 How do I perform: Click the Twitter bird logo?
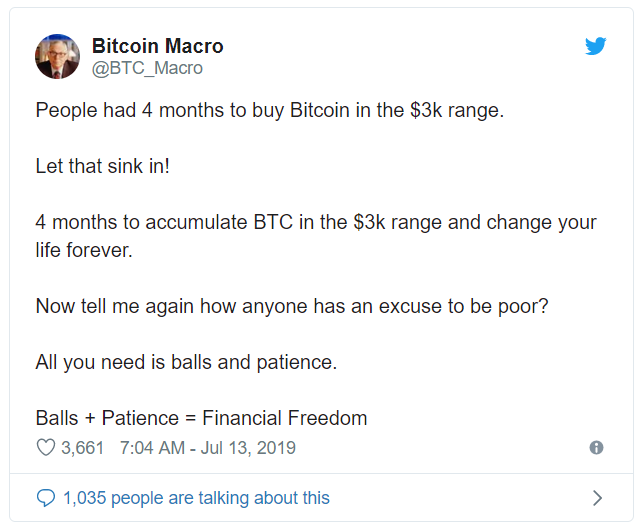tap(595, 46)
